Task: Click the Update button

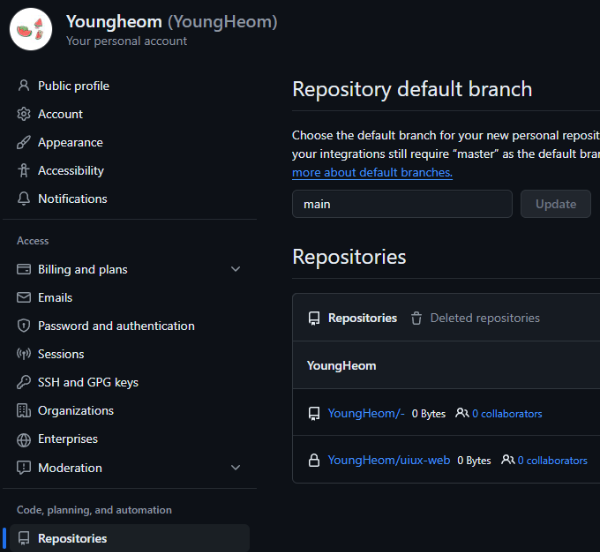Action: (x=556, y=204)
